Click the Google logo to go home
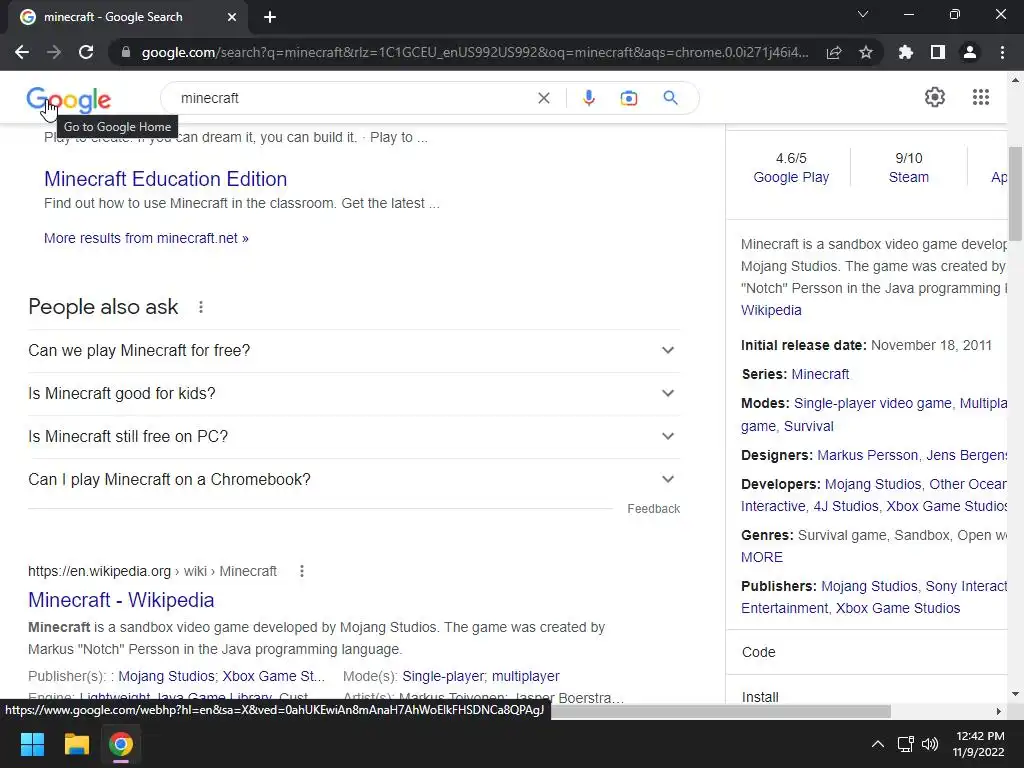 point(69,99)
